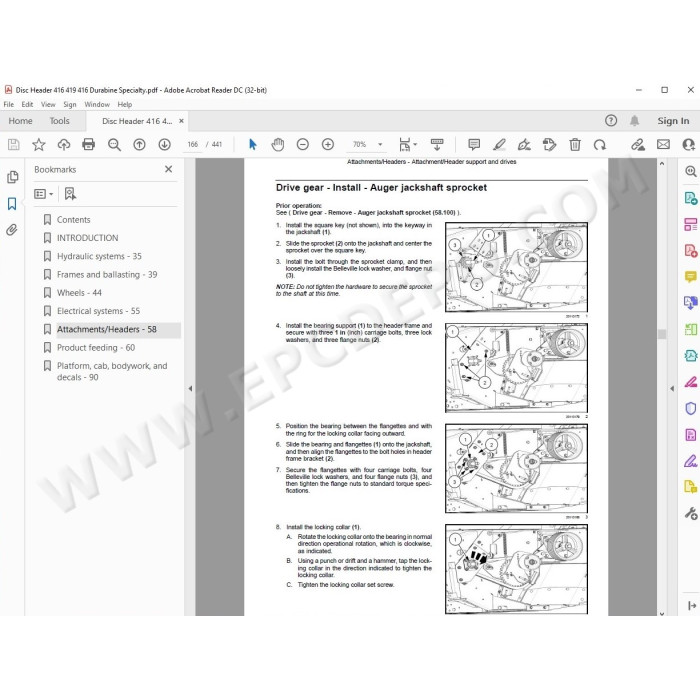The image size is (700, 700).
Task: Click the find current bookmark icon
Action: pos(70,194)
